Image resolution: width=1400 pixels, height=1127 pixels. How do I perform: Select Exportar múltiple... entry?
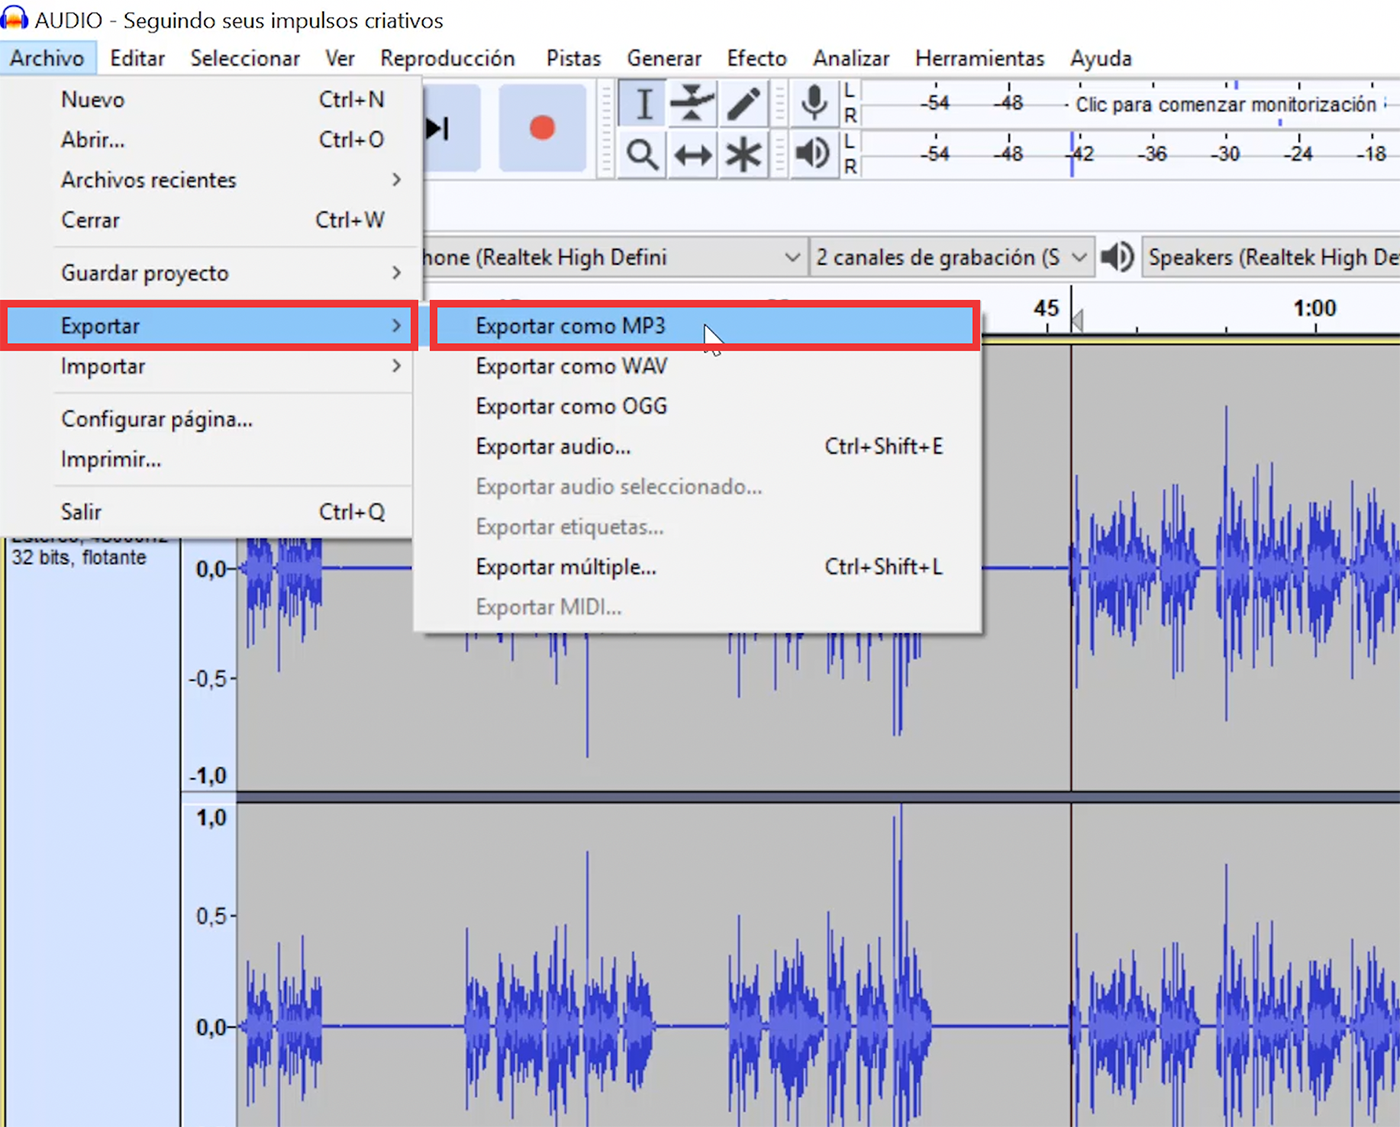pyautogui.click(x=698, y=566)
